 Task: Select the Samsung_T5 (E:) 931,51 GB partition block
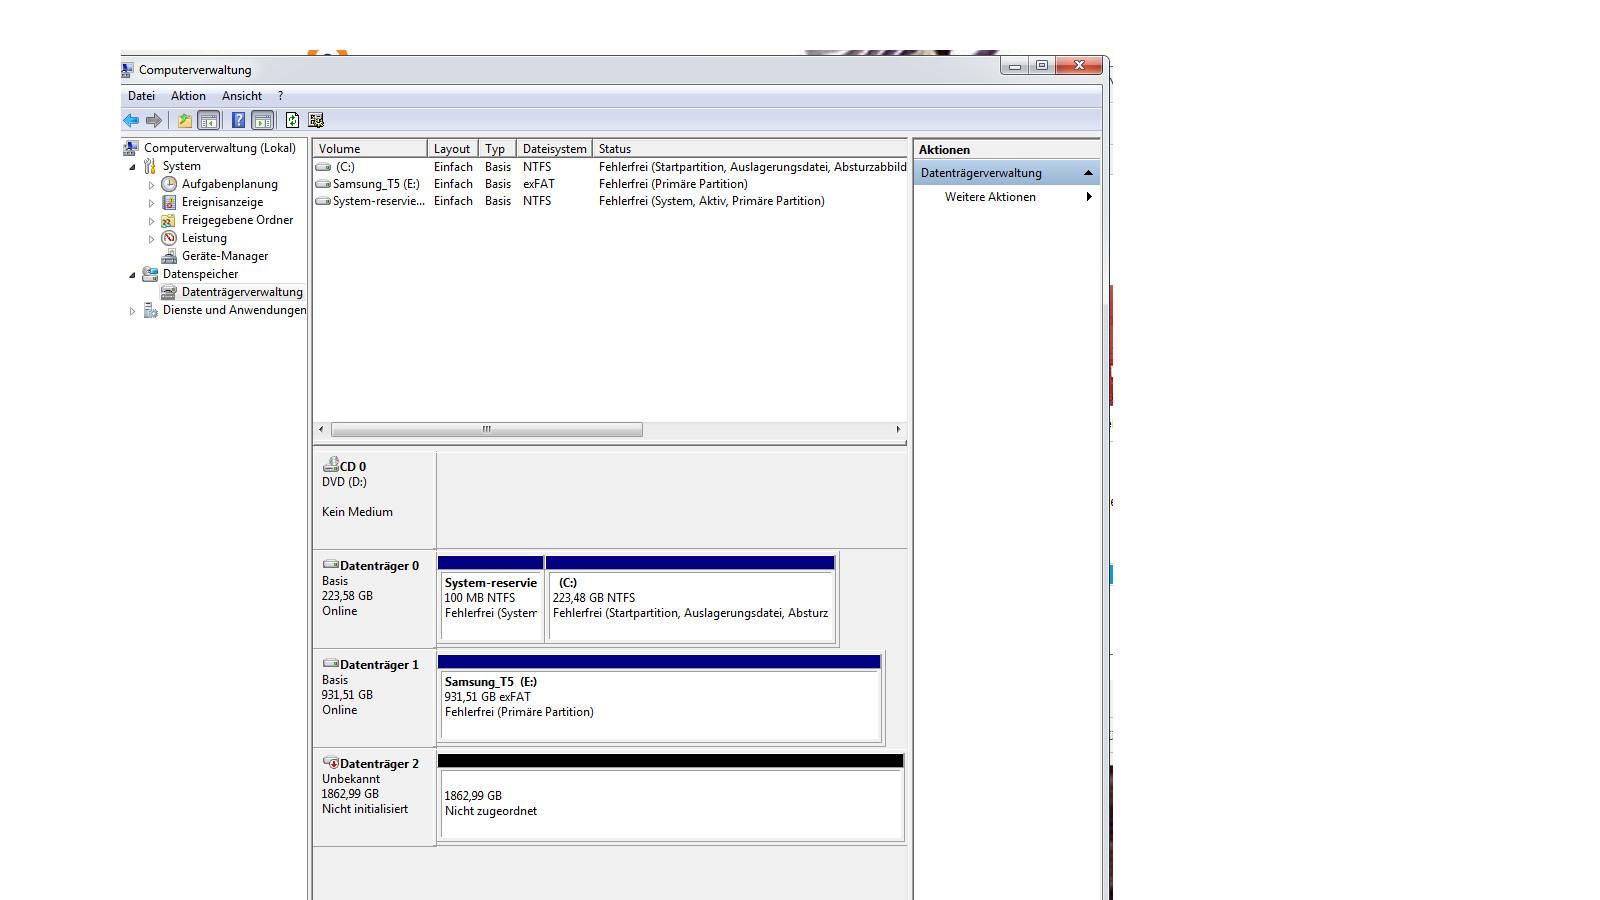[659, 698]
